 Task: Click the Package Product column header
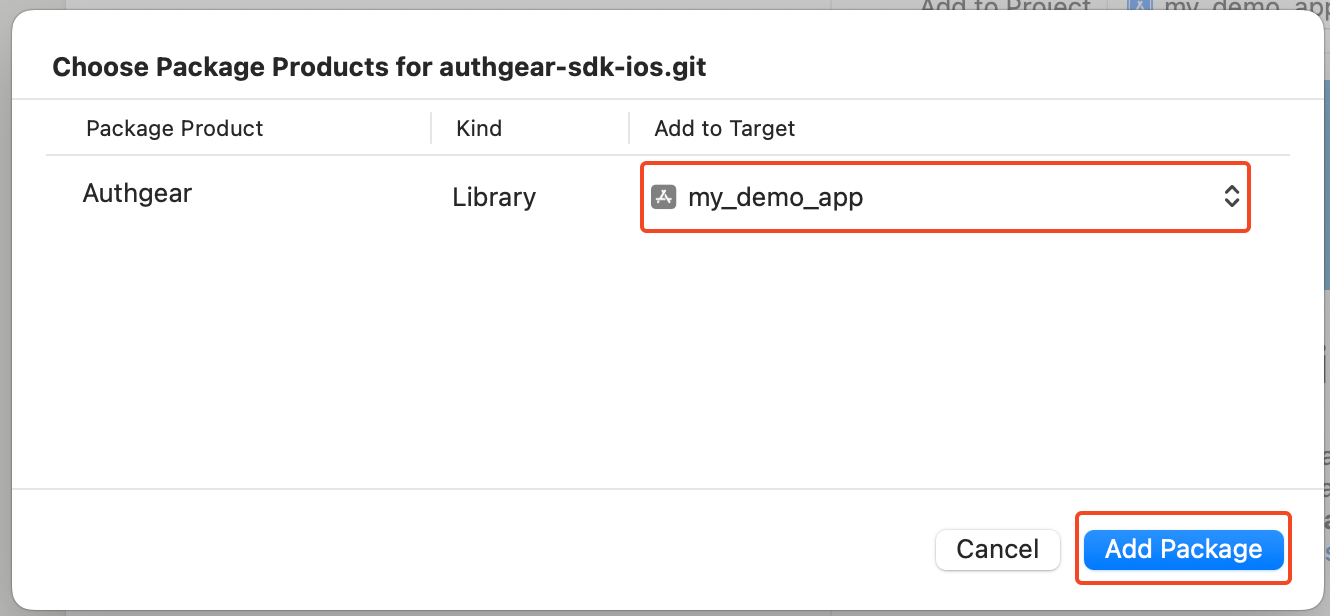pos(175,128)
